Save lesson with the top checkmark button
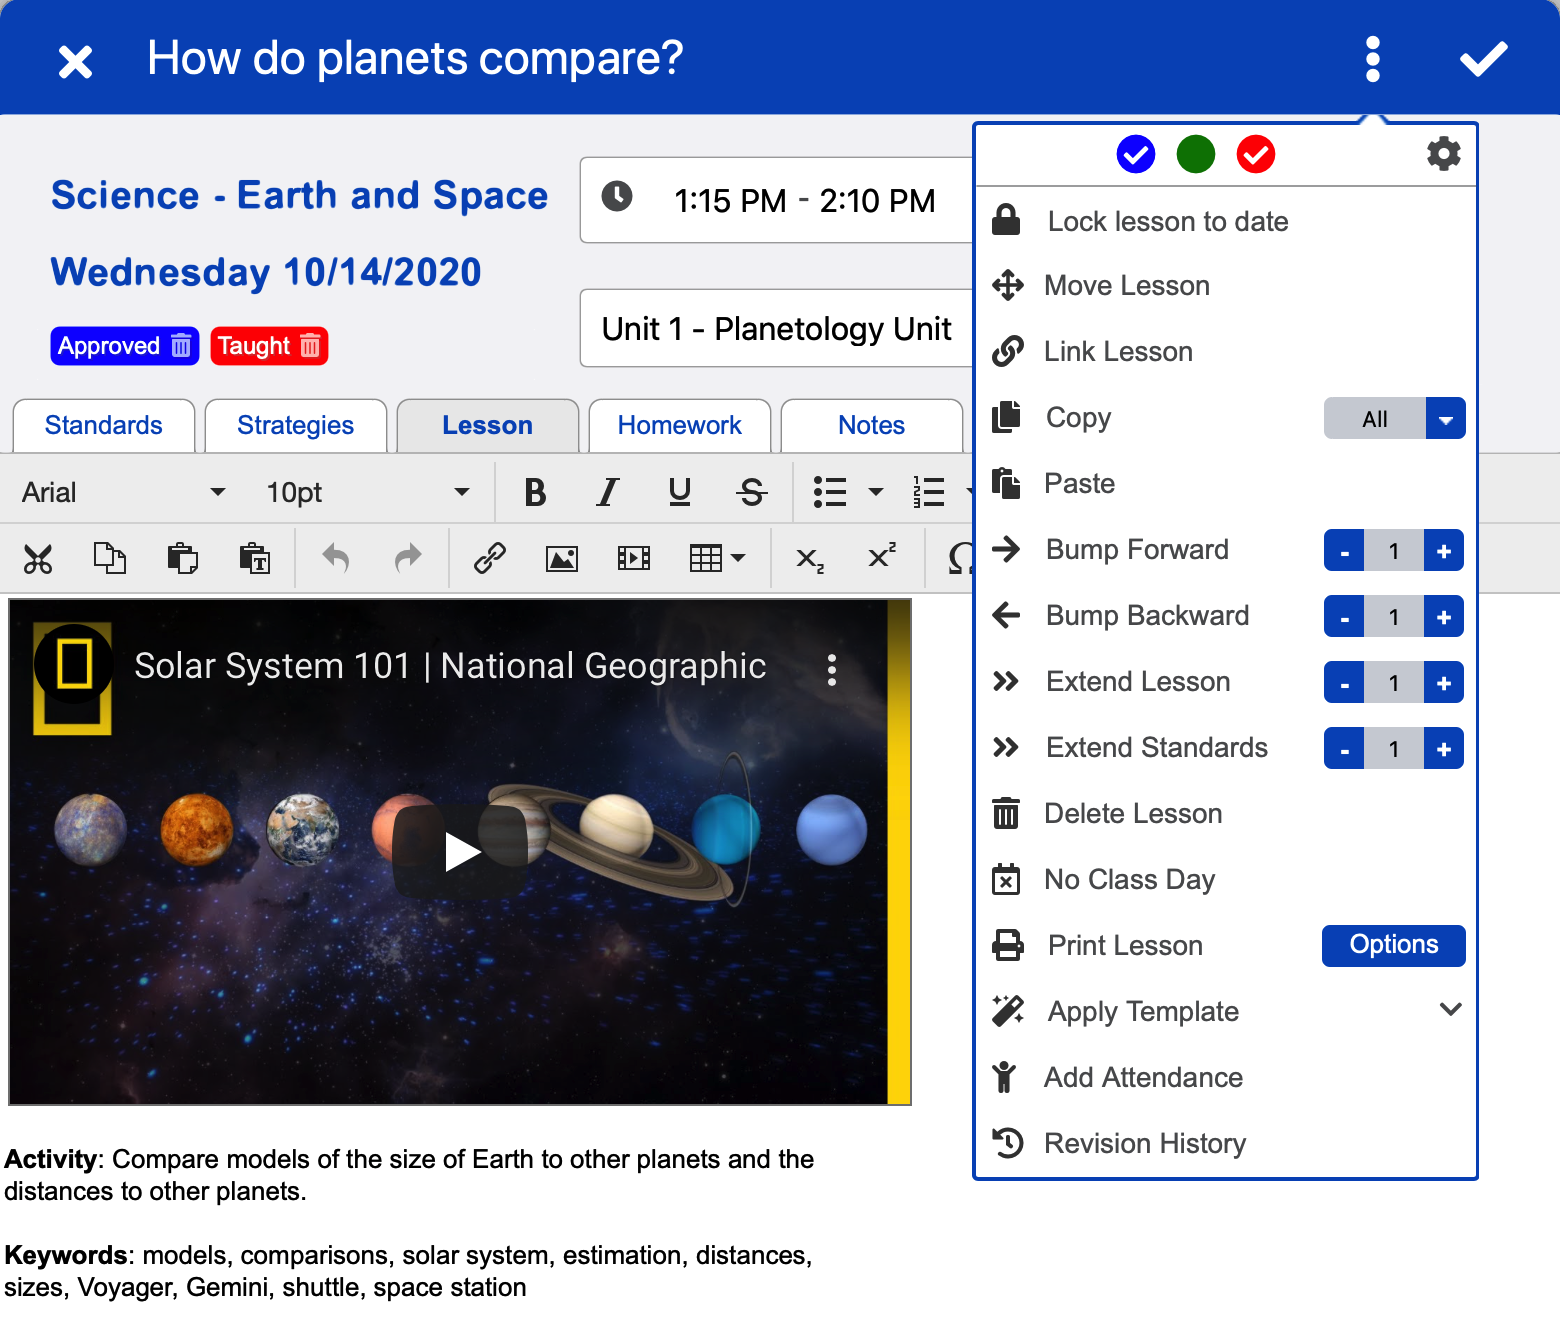1560x1318 pixels. click(x=1483, y=59)
